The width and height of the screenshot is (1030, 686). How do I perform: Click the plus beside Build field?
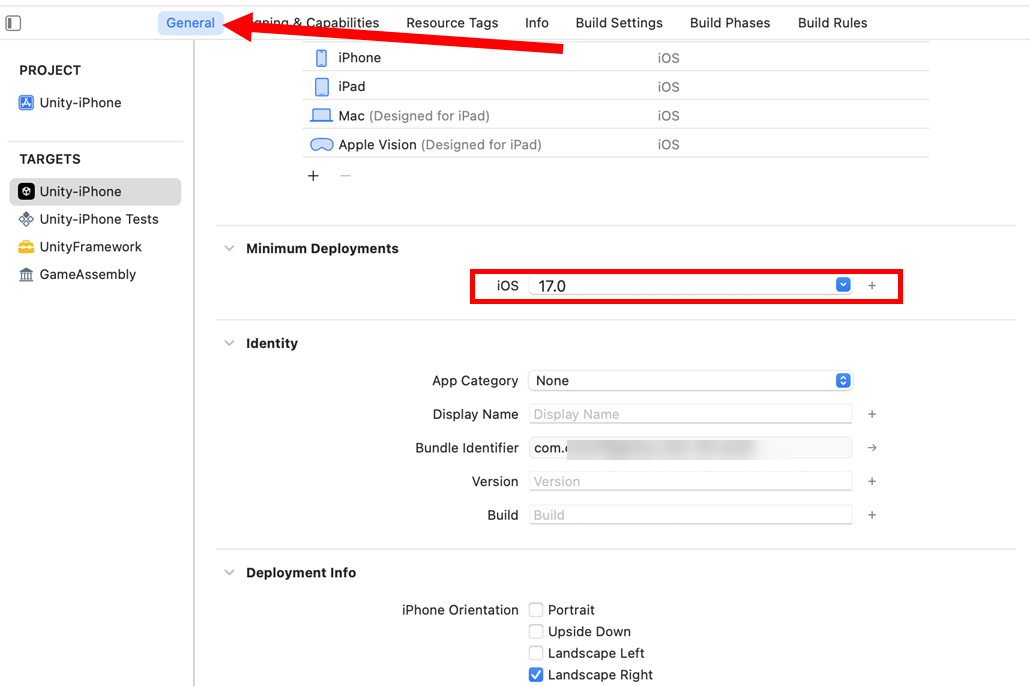(872, 514)
